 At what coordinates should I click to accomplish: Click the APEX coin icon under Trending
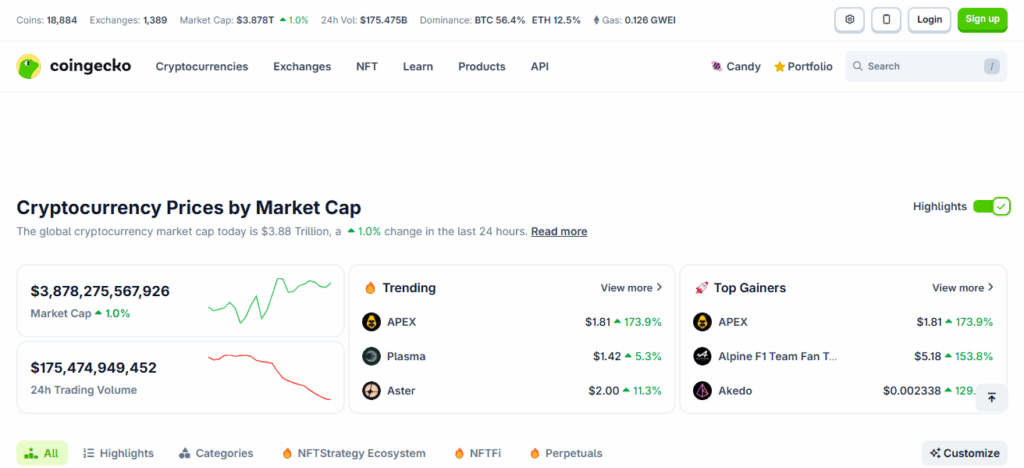371,322
